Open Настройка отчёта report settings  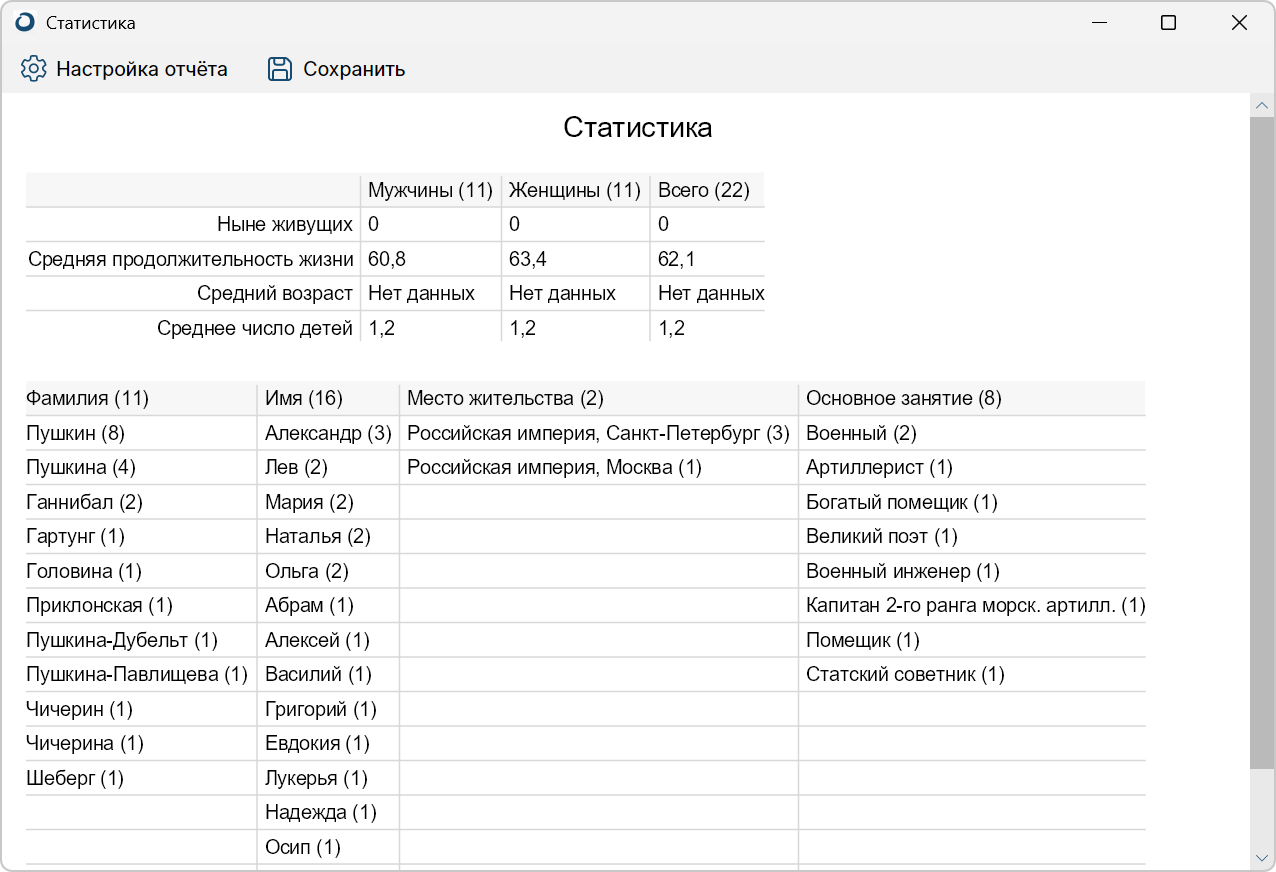(124, 69)
